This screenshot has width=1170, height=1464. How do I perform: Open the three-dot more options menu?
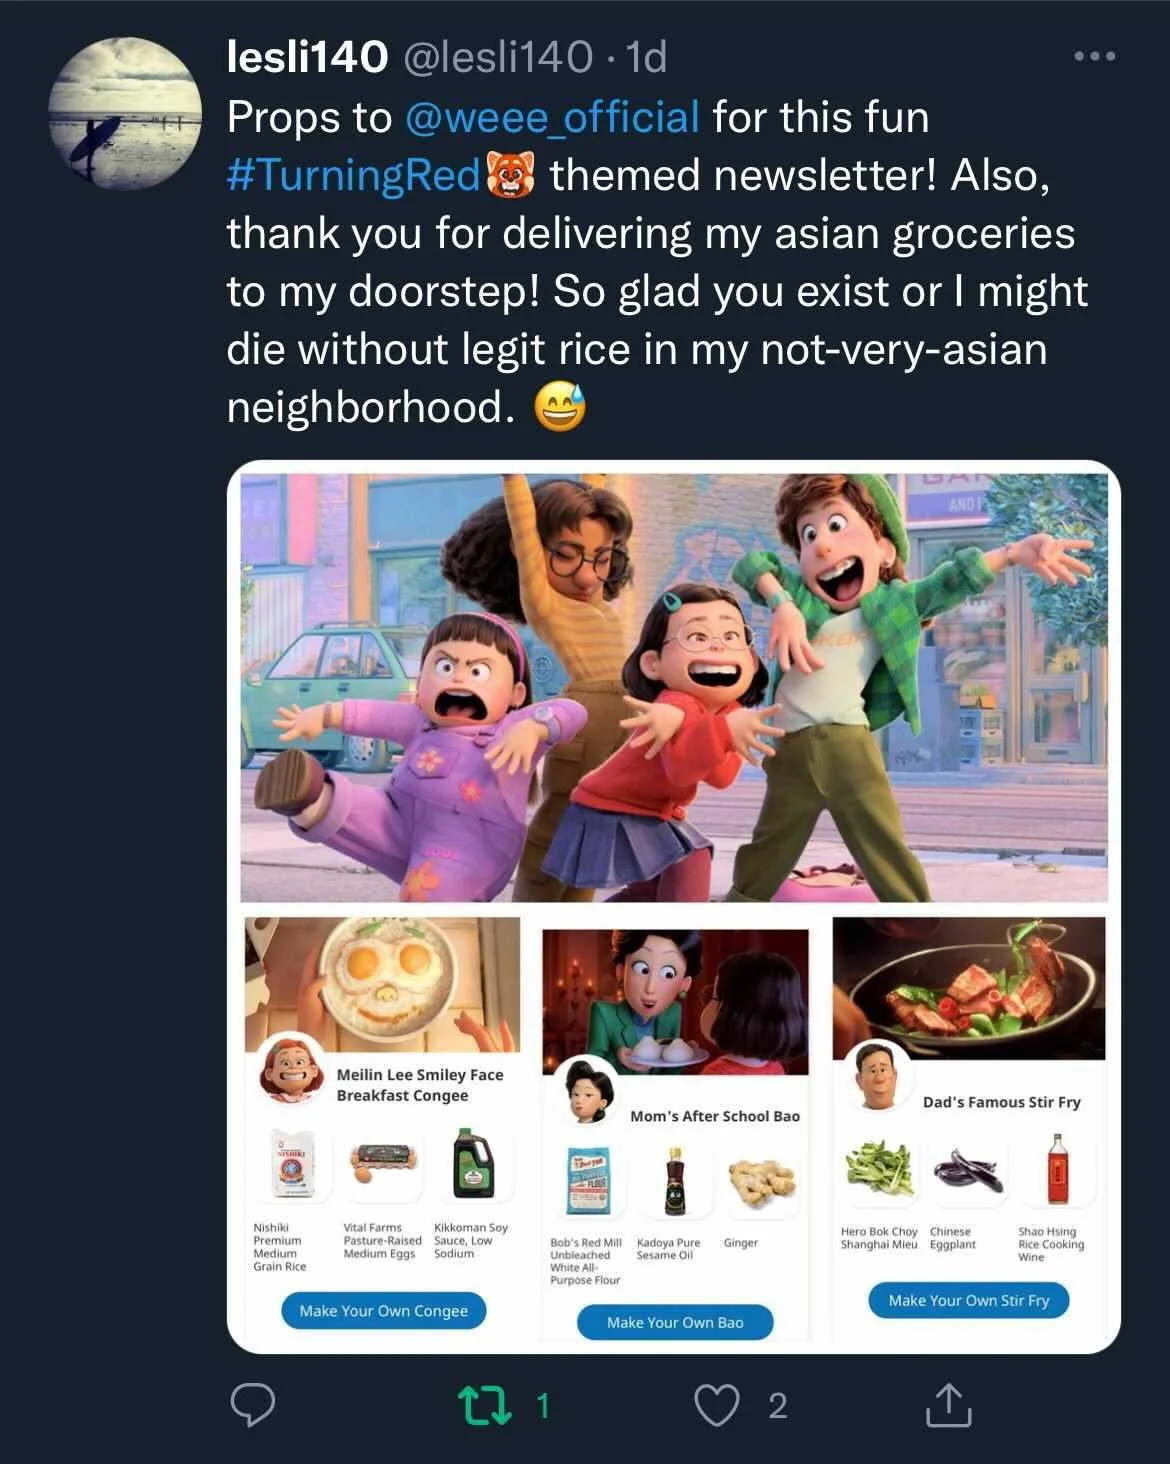click(1095, 56)
